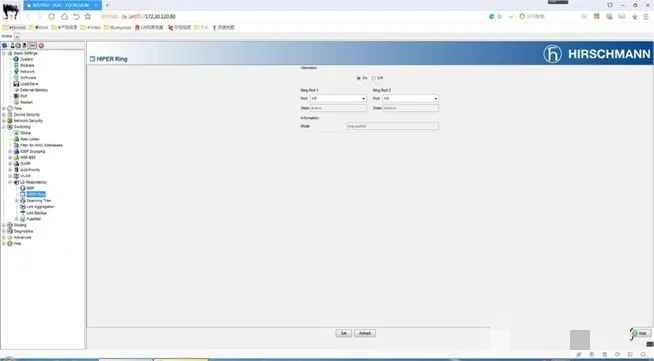Click the browser back arrow
The height and width of the screenshot is (361, 654).
point(28,16)
